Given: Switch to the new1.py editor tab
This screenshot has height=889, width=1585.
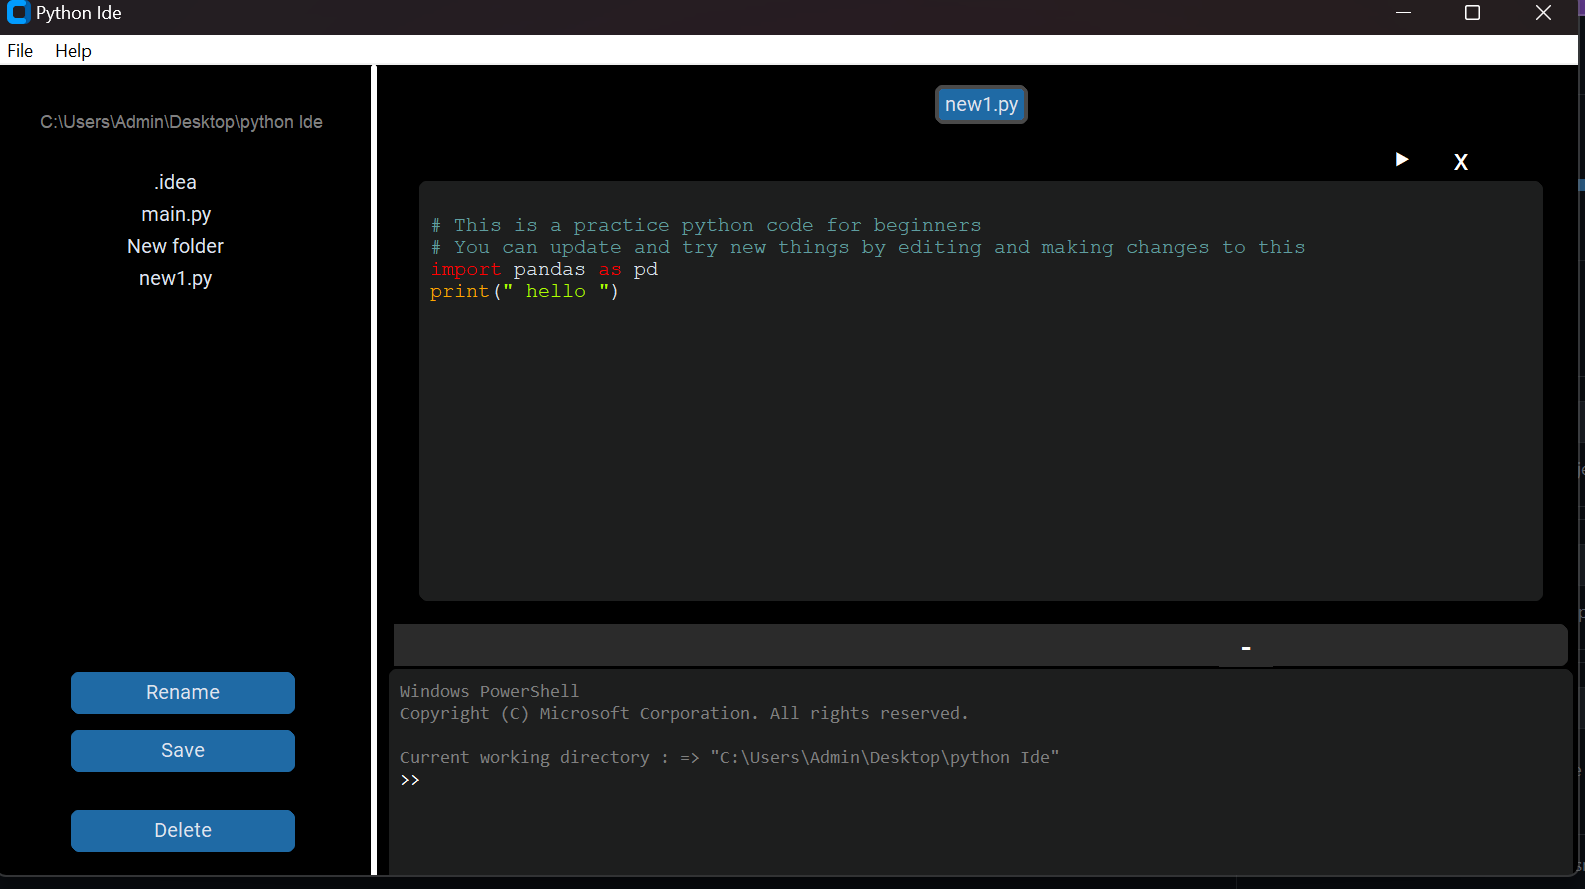Looking at the screenshot, I should [981, 105].
